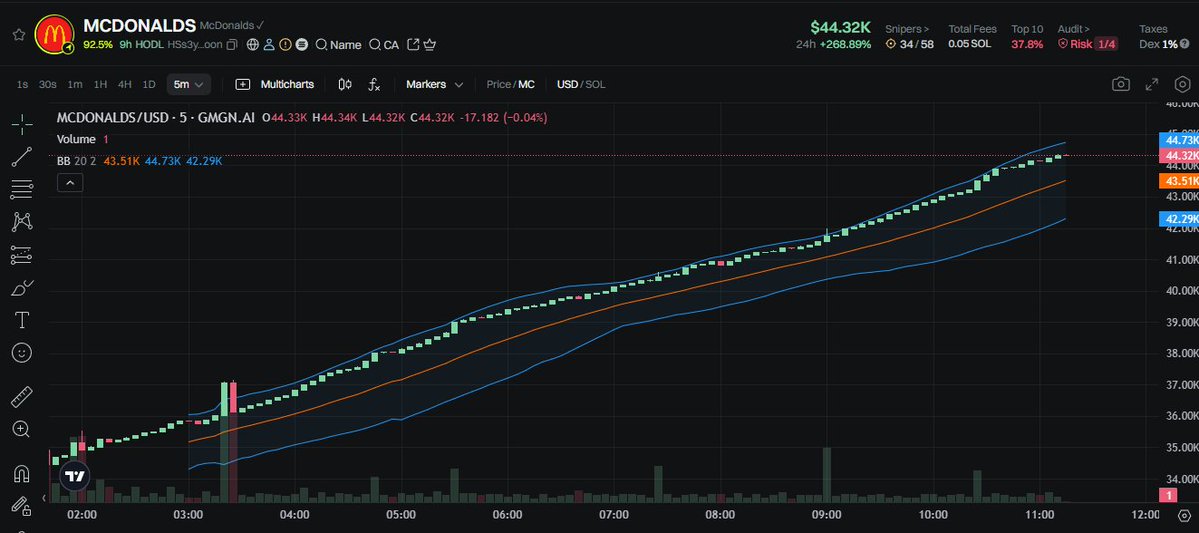The height and width of the screenshot is (533, 1199).
Task: Toggle magnet mode in the left toolbar
Action: [x=21, y=473]
